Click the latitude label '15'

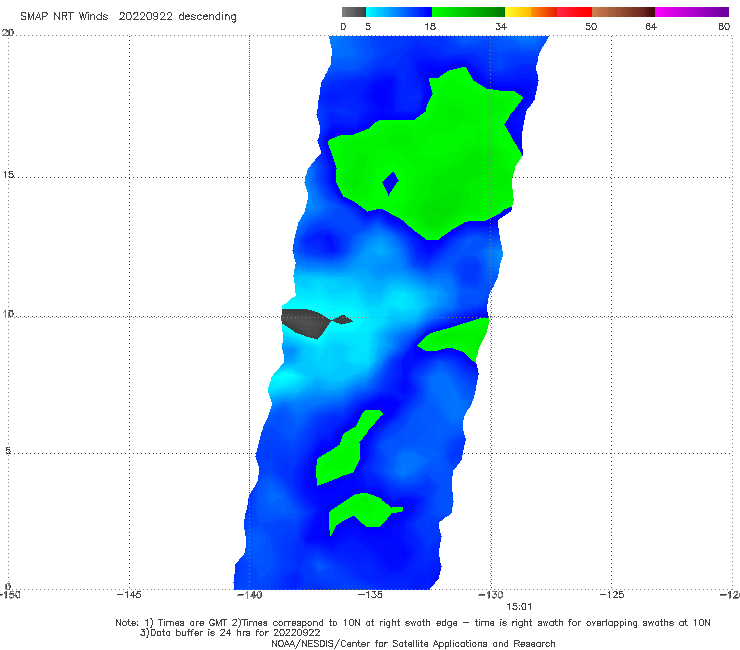8,175
